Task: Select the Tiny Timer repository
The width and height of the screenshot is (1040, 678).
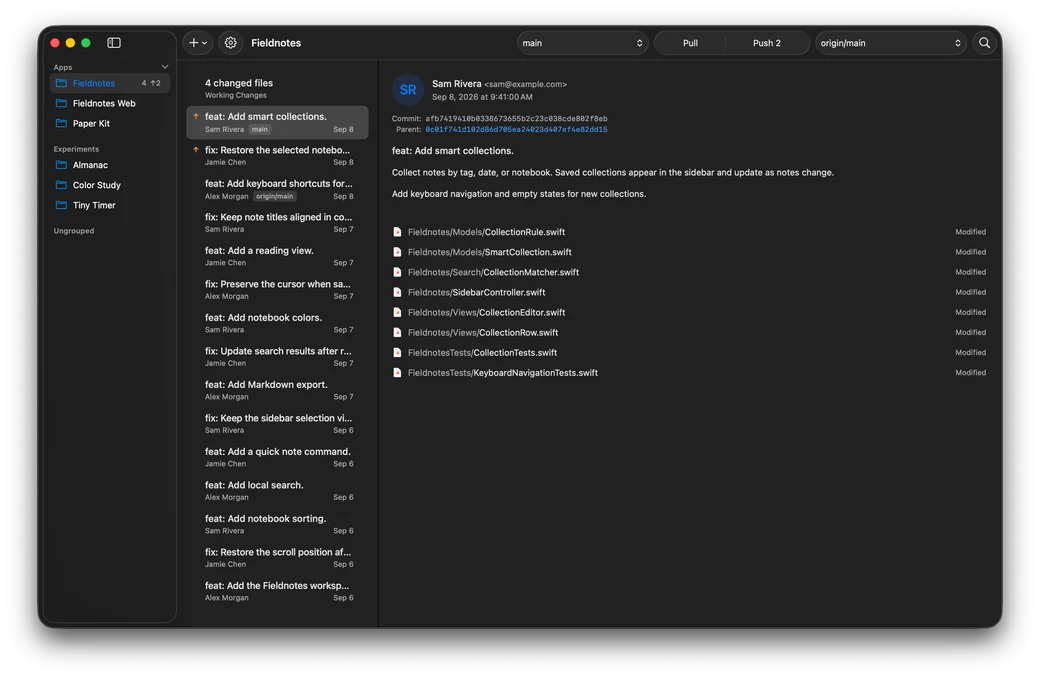Action: (x=110, y=205)
